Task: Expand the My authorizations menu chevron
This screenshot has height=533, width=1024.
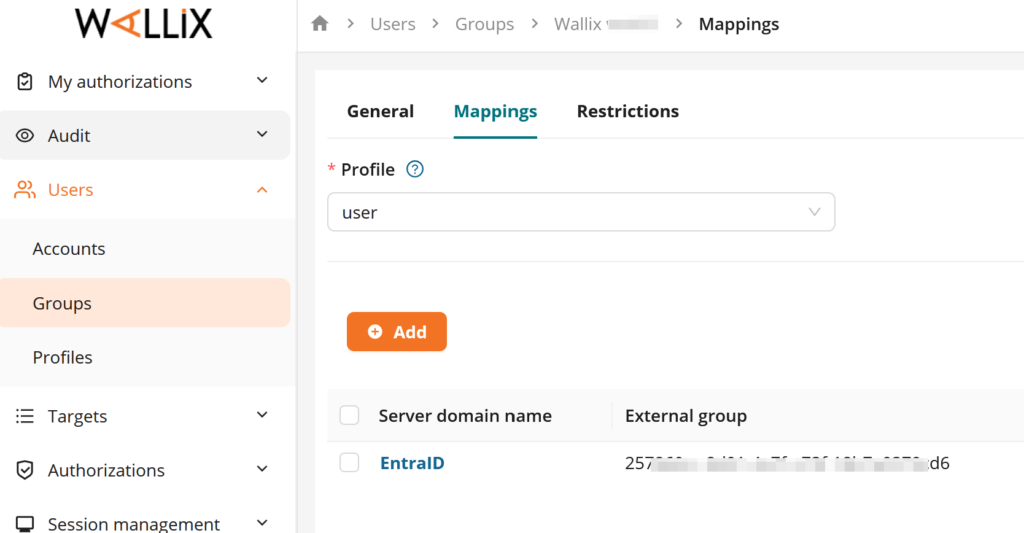Action: 262,81
